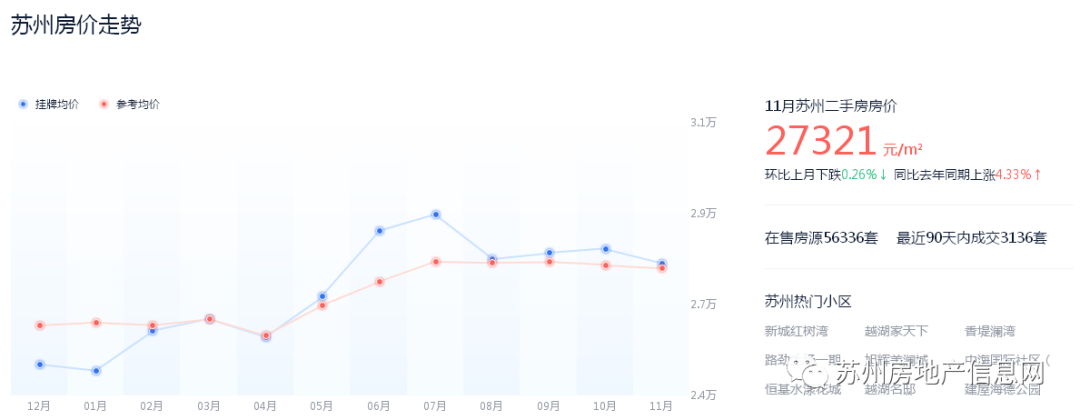
Task: Select the blue 12月 data point
Action: 39,364
